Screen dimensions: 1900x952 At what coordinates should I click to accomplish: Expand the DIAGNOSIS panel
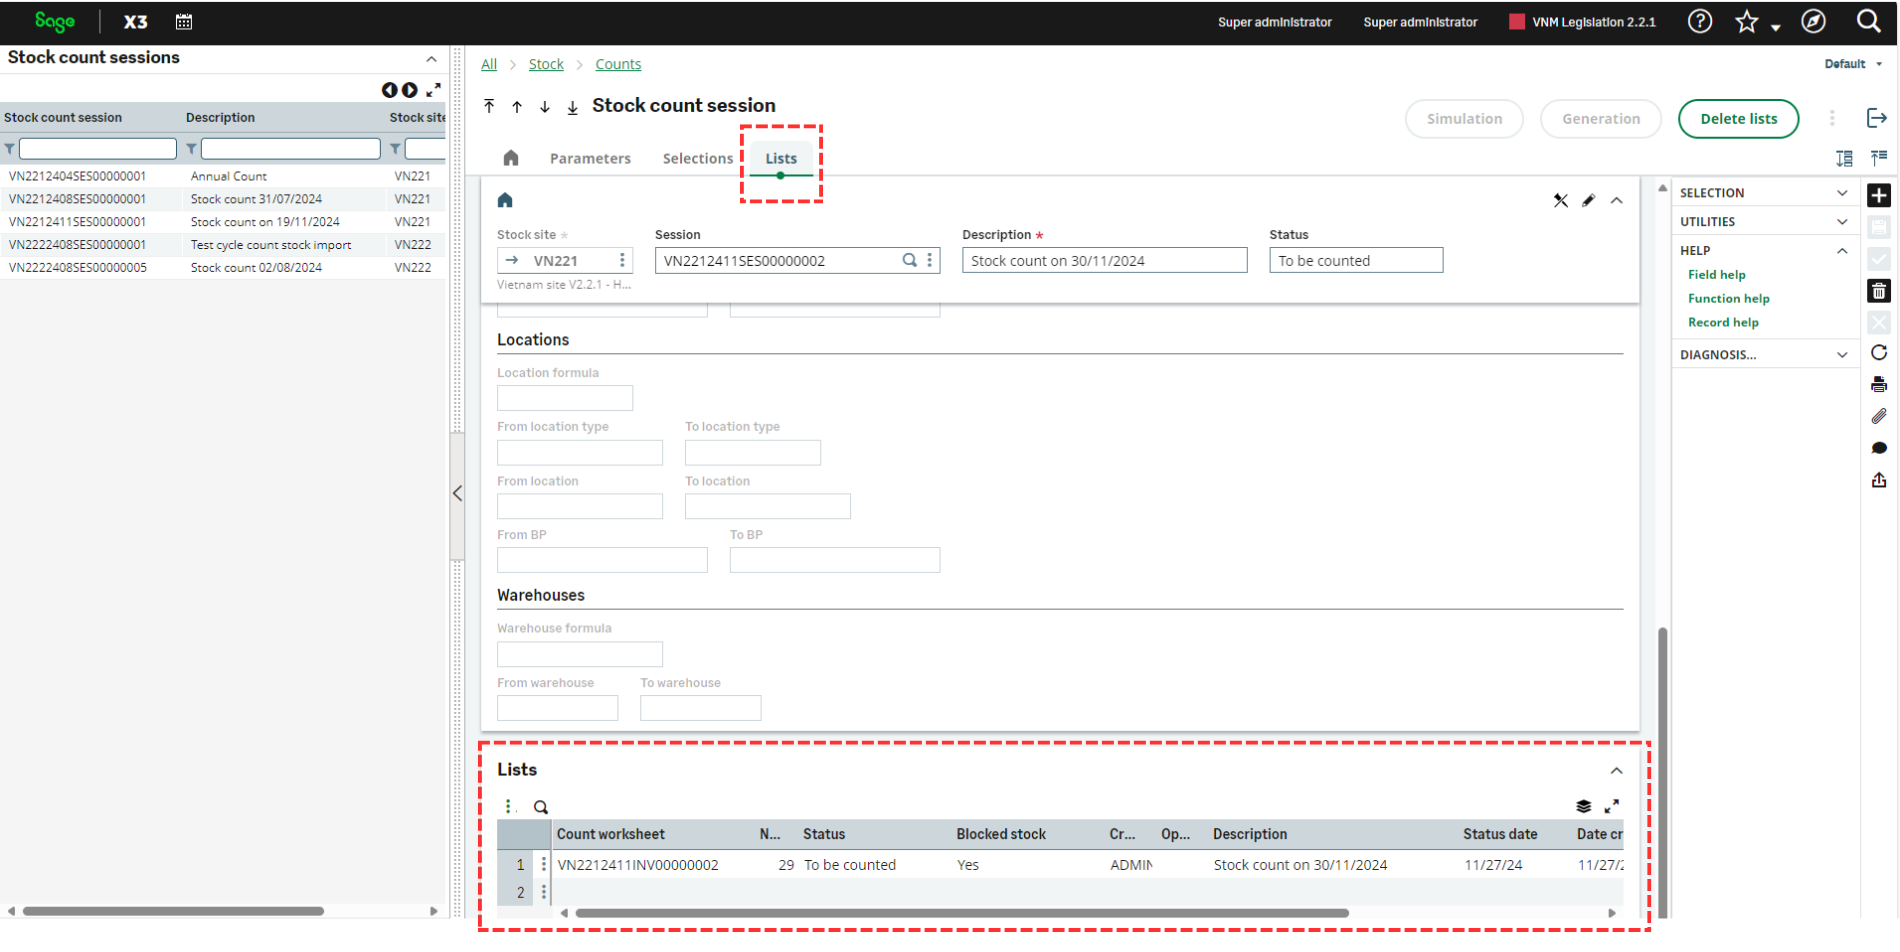click(1842, 355)
